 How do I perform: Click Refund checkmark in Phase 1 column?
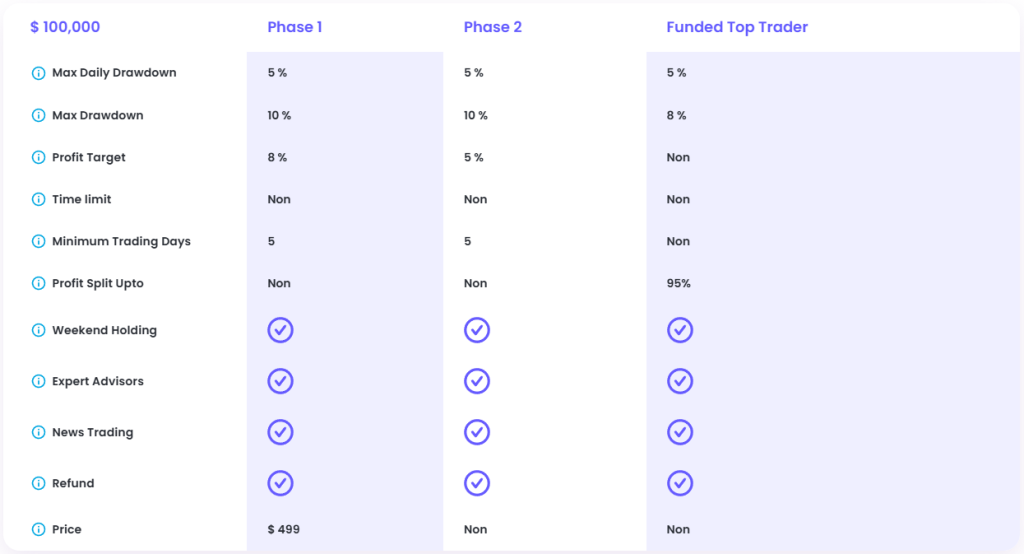(280, 483)
